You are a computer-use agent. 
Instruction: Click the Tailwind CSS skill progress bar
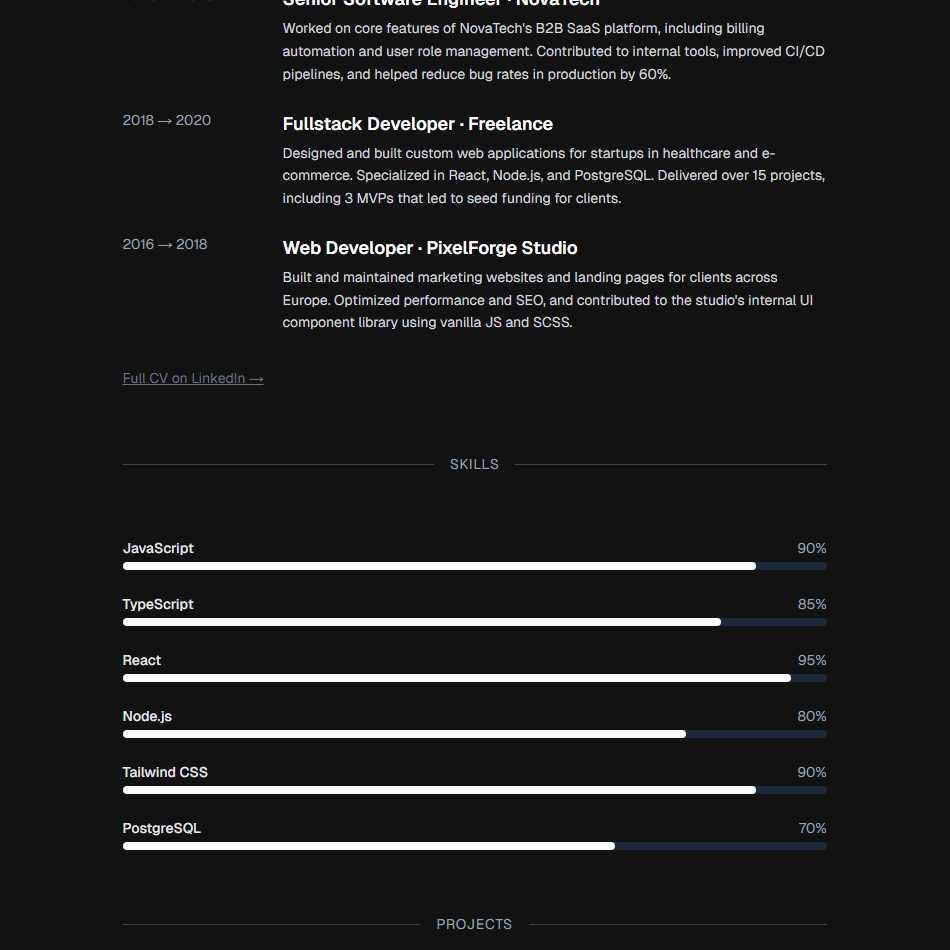click(x=474, y=790)
